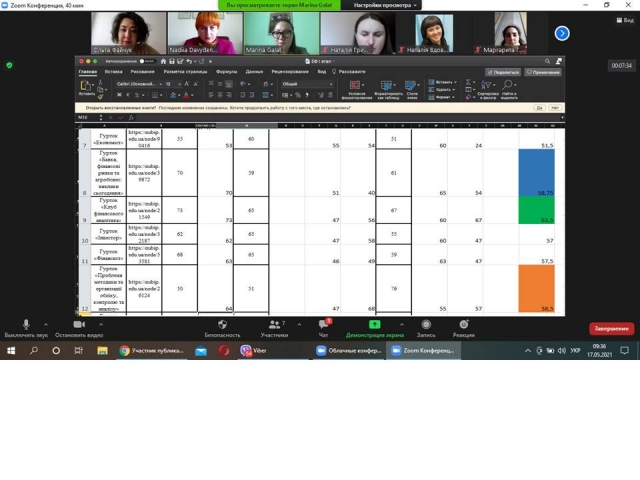Click red font color swatch

(186, 95)
